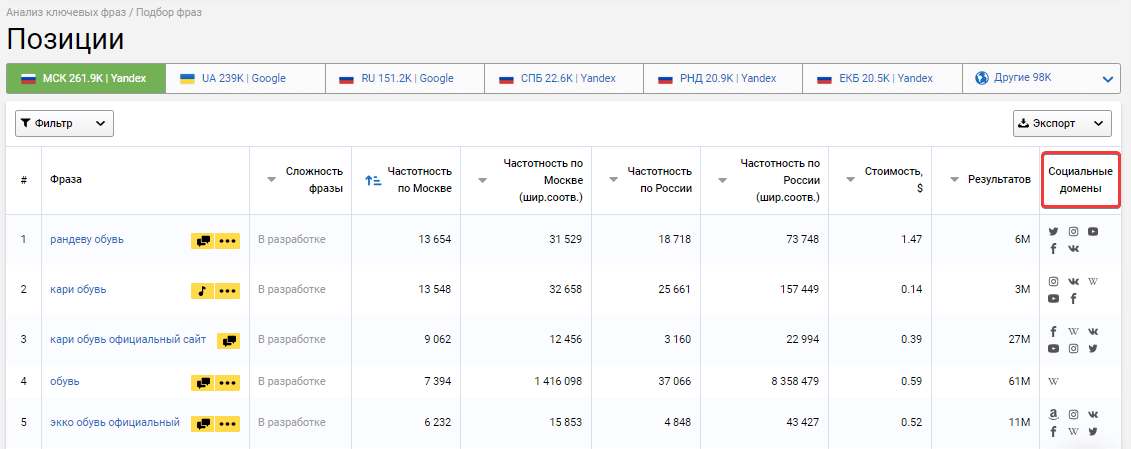1131x449 pixels.
Task: Sort by Частотность по Москве ascending icon
Action: coord(373,180)
